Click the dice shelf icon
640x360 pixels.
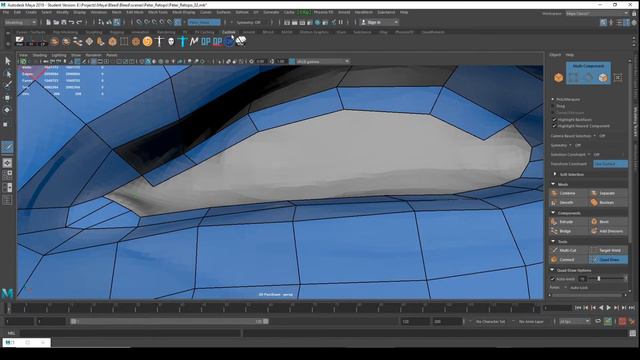pos(241,41)
